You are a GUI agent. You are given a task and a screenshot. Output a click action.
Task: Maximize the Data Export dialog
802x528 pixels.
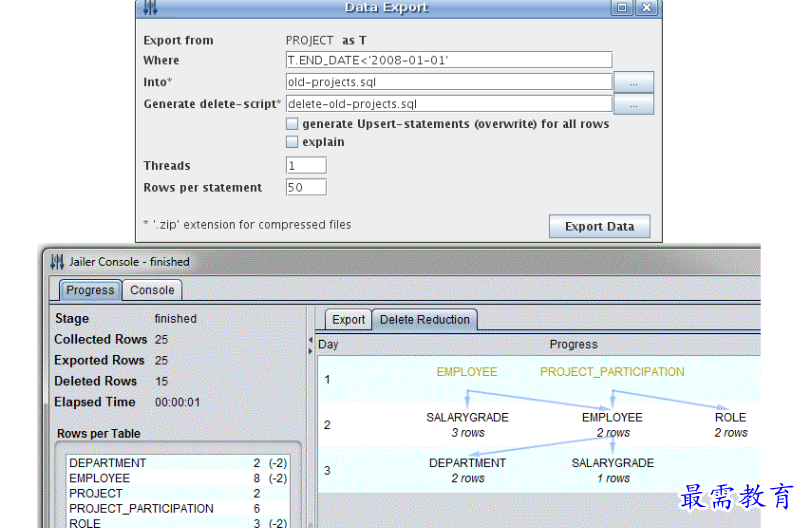[621, 7]
